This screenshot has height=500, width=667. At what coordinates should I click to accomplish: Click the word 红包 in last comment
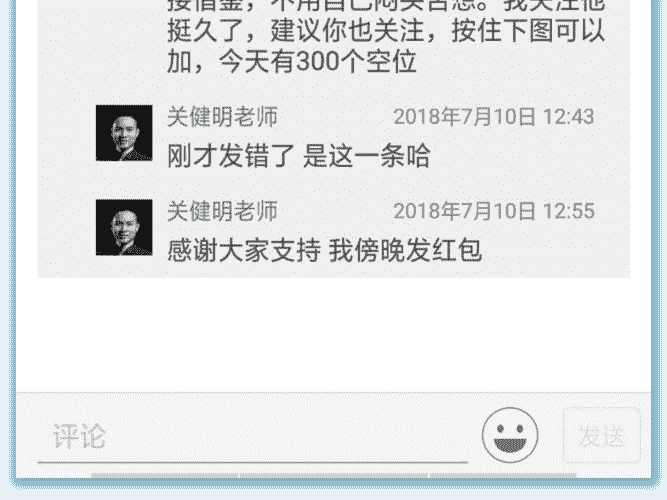[457, 250]
